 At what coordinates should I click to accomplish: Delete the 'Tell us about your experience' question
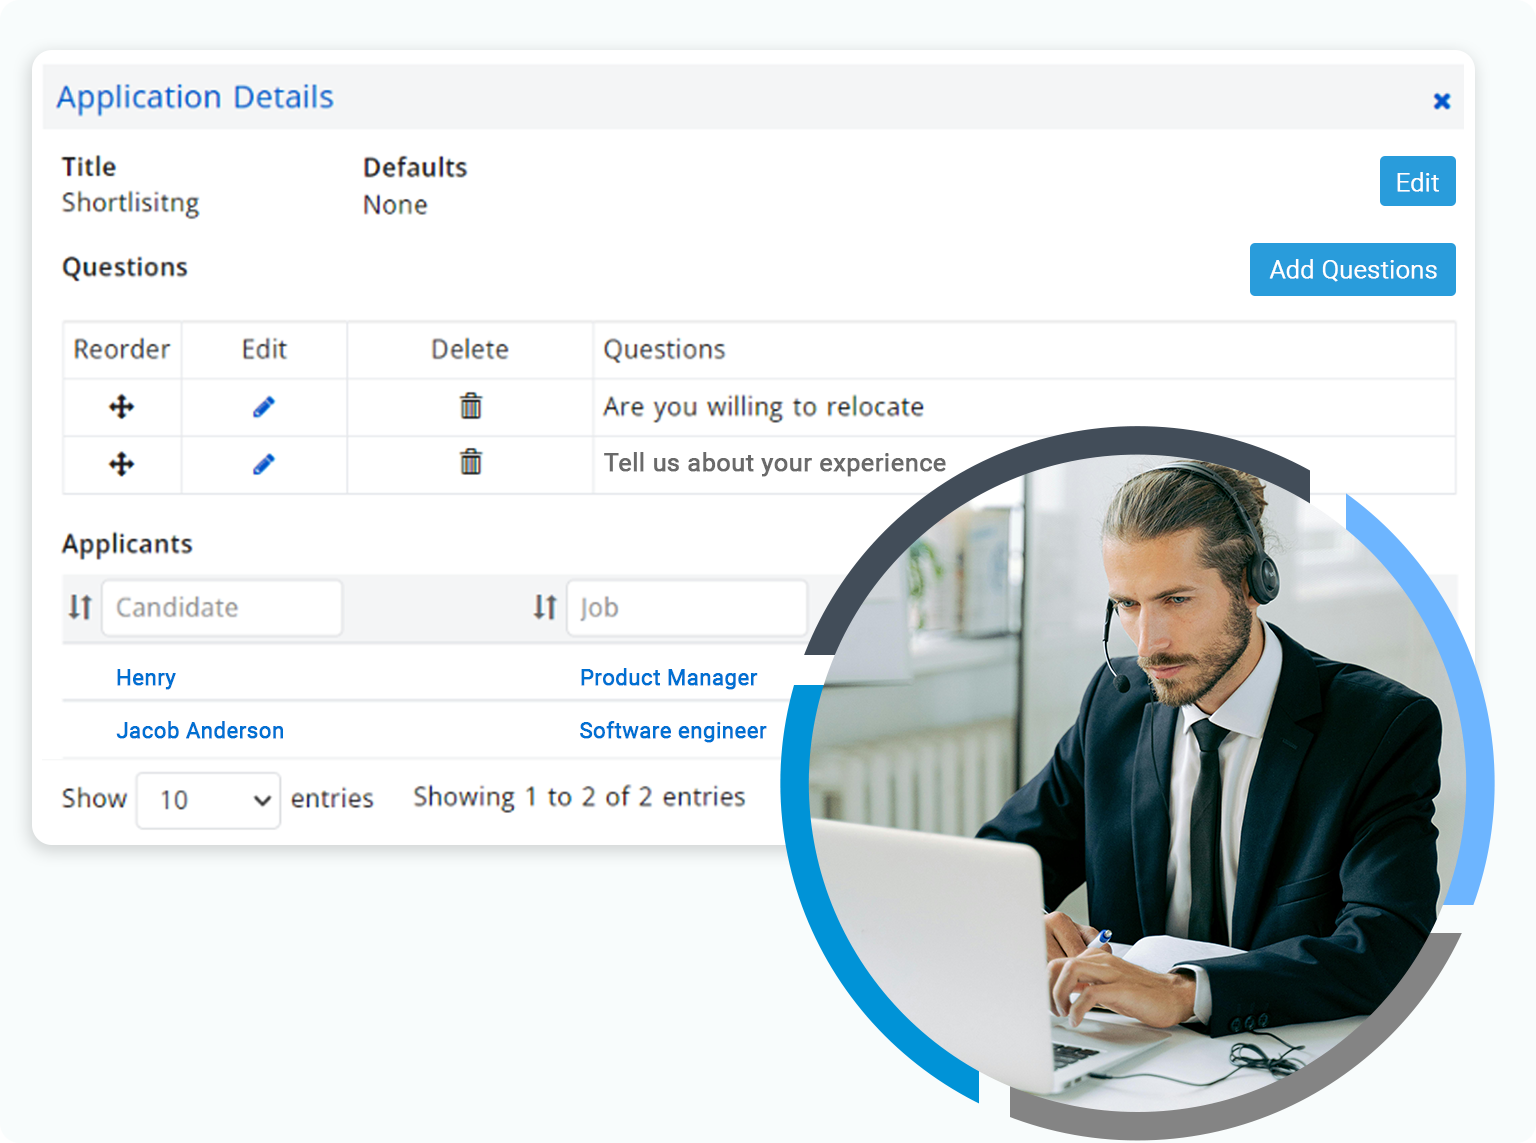(470, 462)
